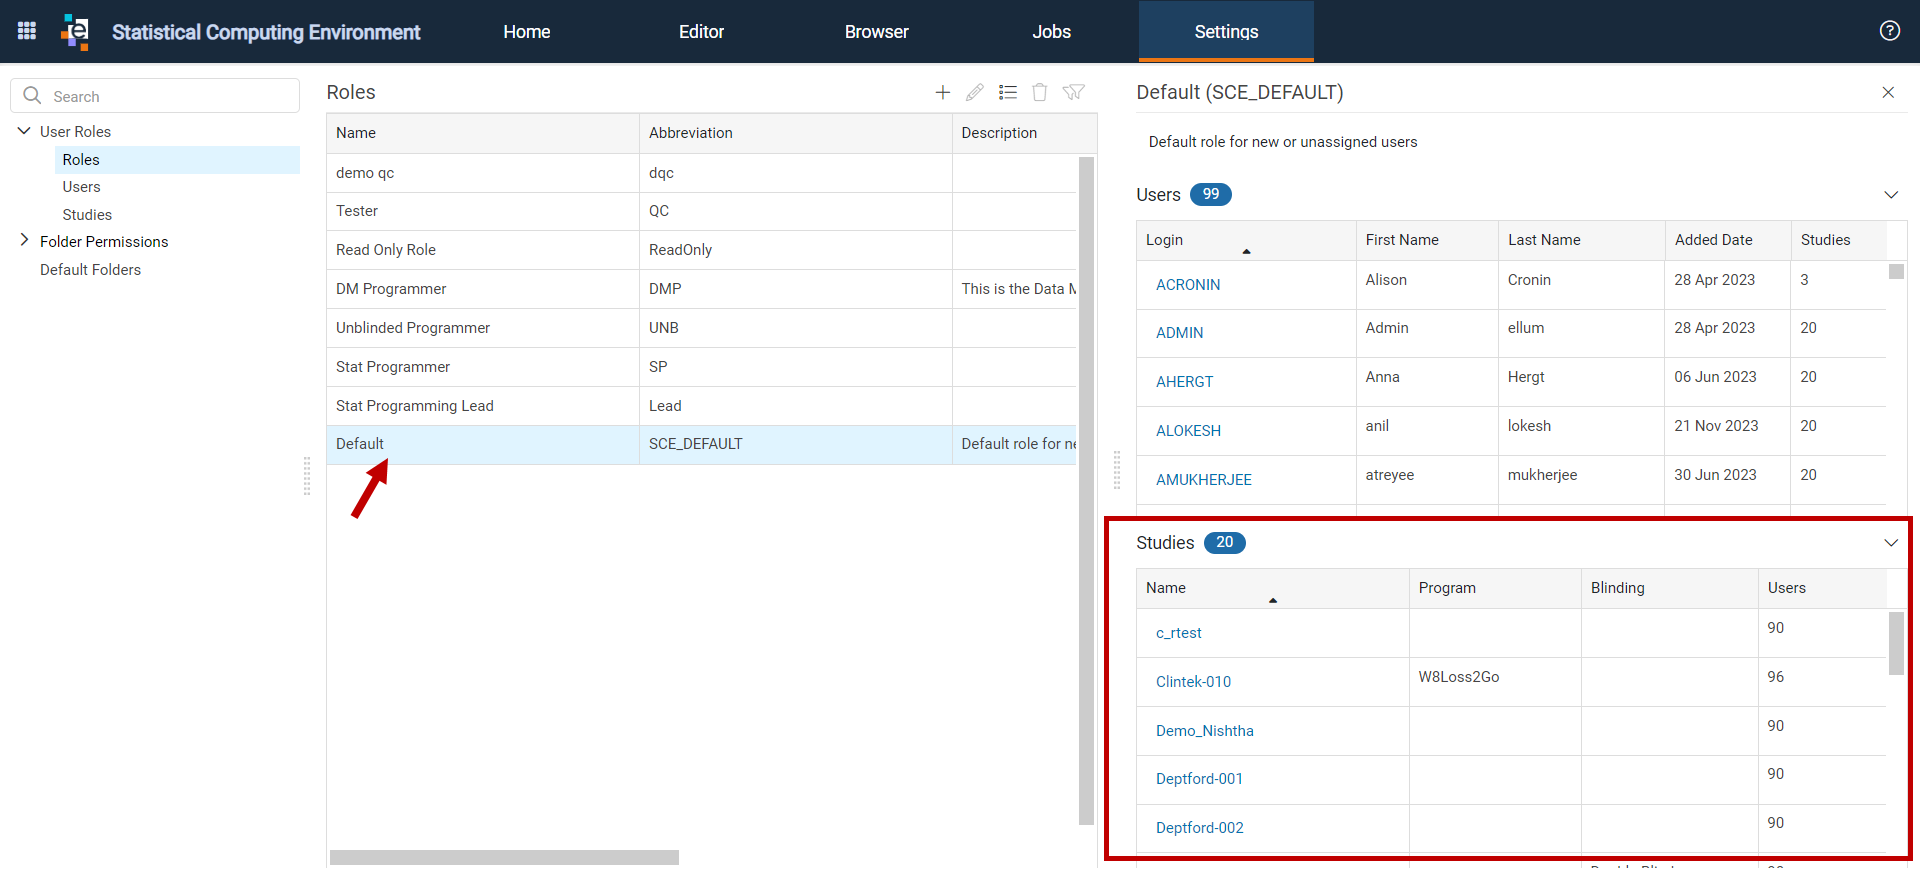Clear filters with the funnel icon
Viewport: 1920px width, 879px height.
pos(1073,92)
